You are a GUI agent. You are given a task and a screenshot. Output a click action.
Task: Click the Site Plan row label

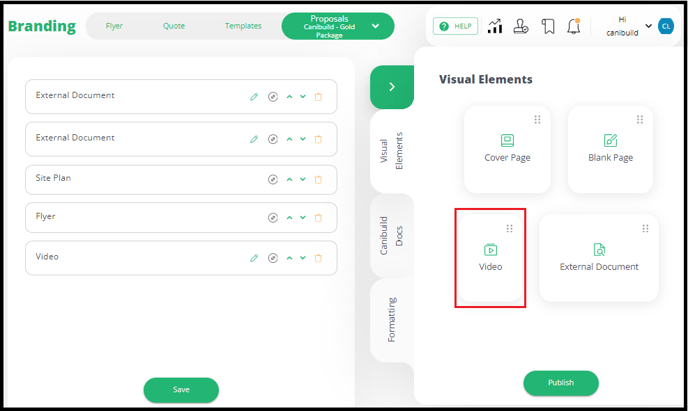(x=53, y=178)
